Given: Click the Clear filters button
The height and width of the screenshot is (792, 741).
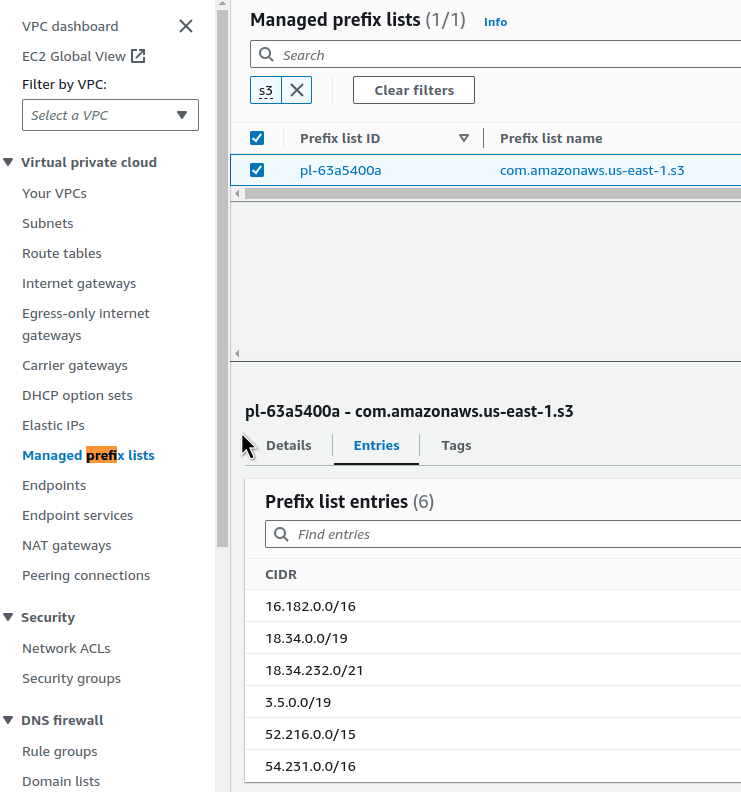Looking at the screenshot, I should click(x=414, y=90).
